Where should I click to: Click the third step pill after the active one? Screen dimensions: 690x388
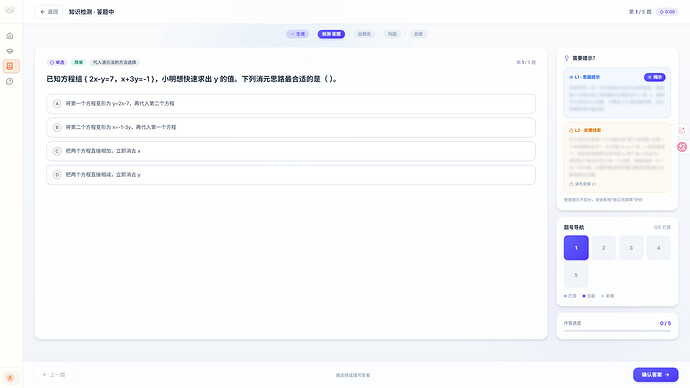pos(364,34)
